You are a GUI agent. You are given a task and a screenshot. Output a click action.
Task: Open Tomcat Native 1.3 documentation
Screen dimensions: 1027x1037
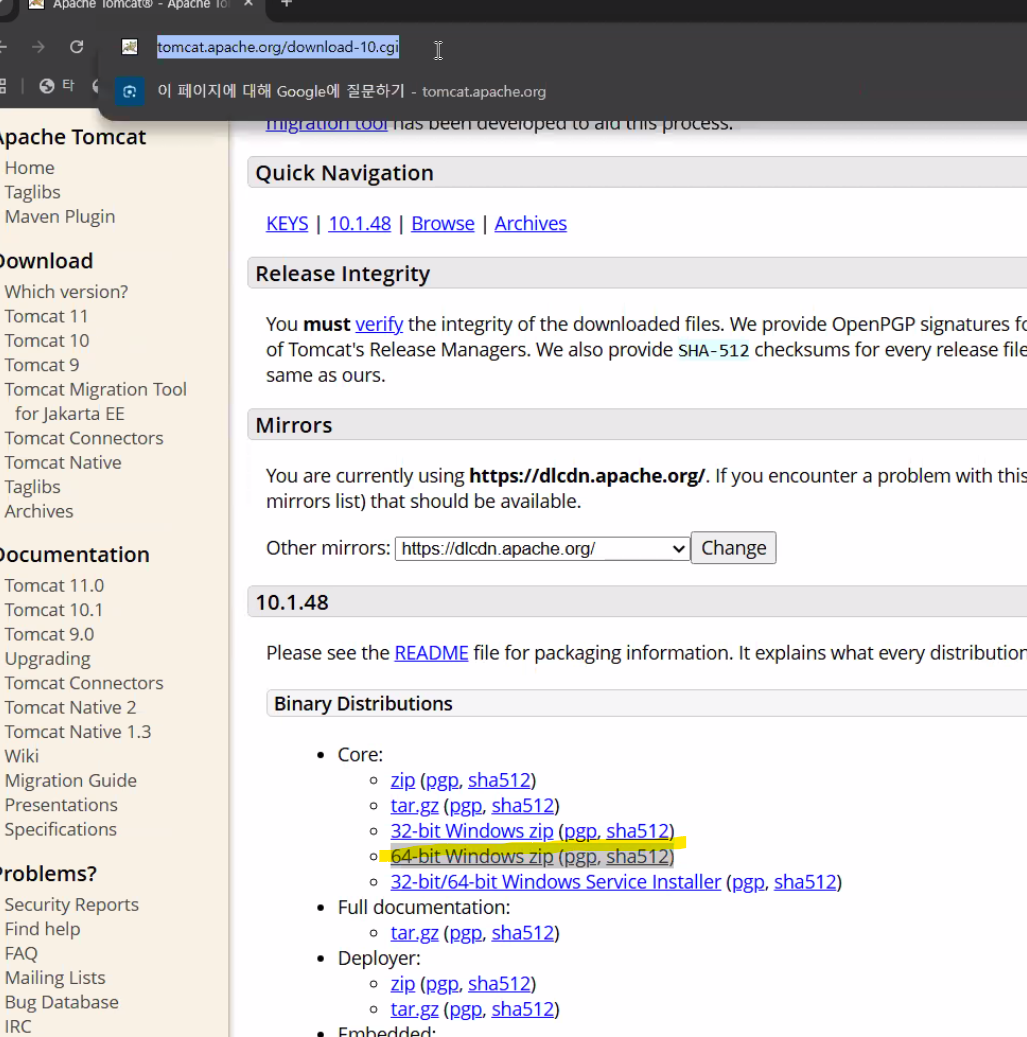[x=78, y=732]
